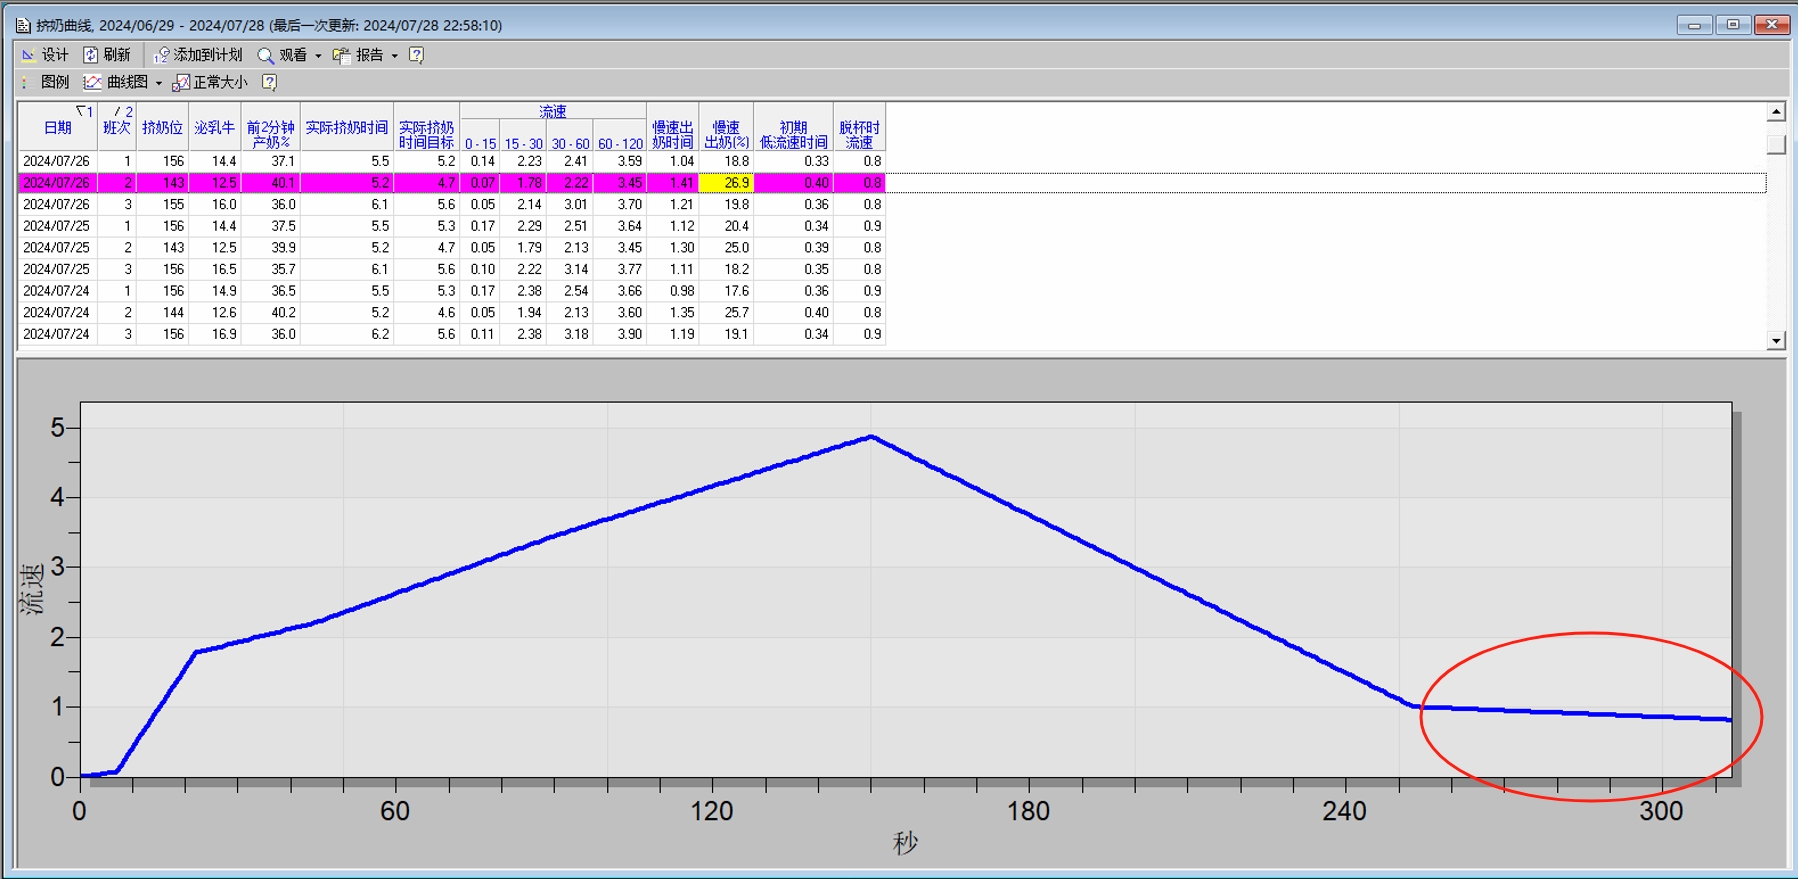Click the peak point of the blue curve

(x=871, y=436)
